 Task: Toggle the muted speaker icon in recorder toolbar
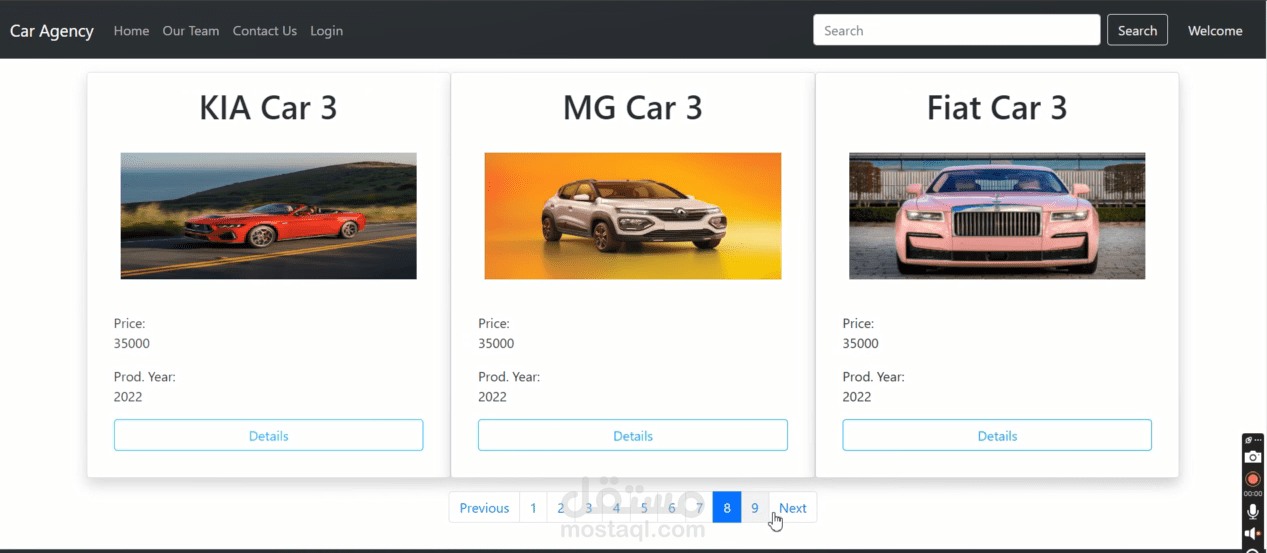pyautogui.click(x=1253, y=533)
